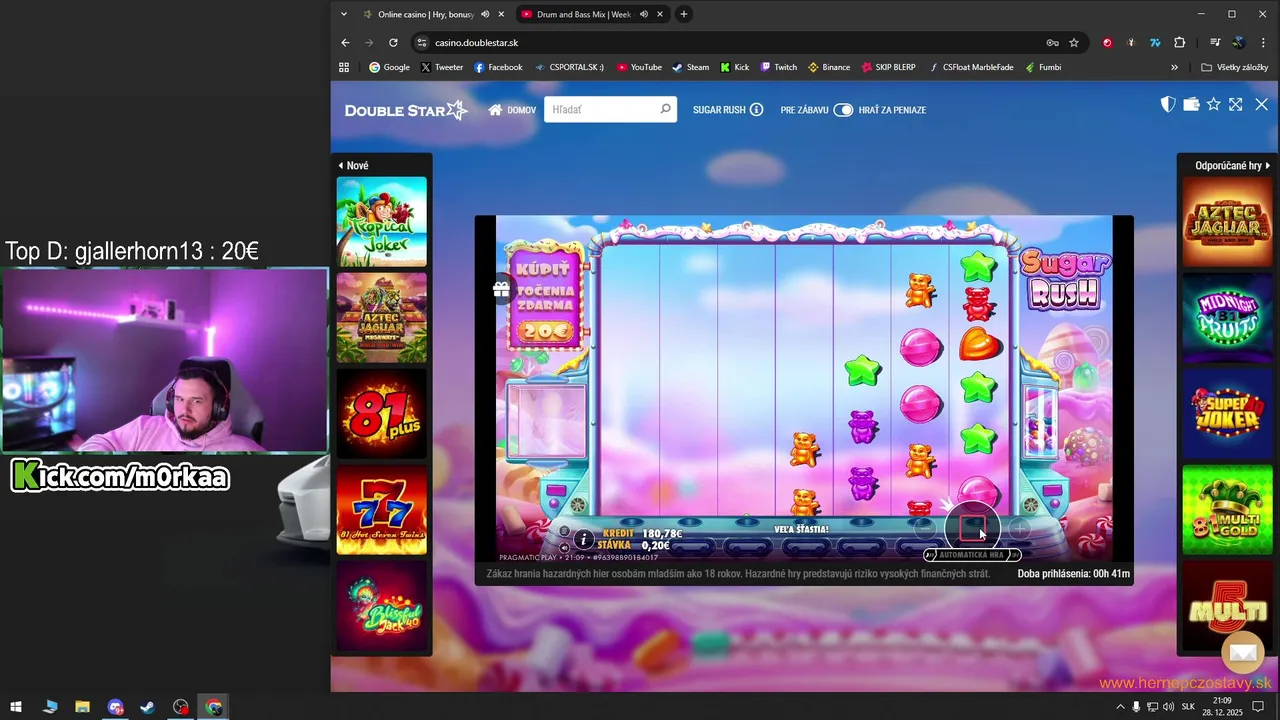Open the YouTube bookmark
The width and height of the screenshot is (1280, 720).
639,67
